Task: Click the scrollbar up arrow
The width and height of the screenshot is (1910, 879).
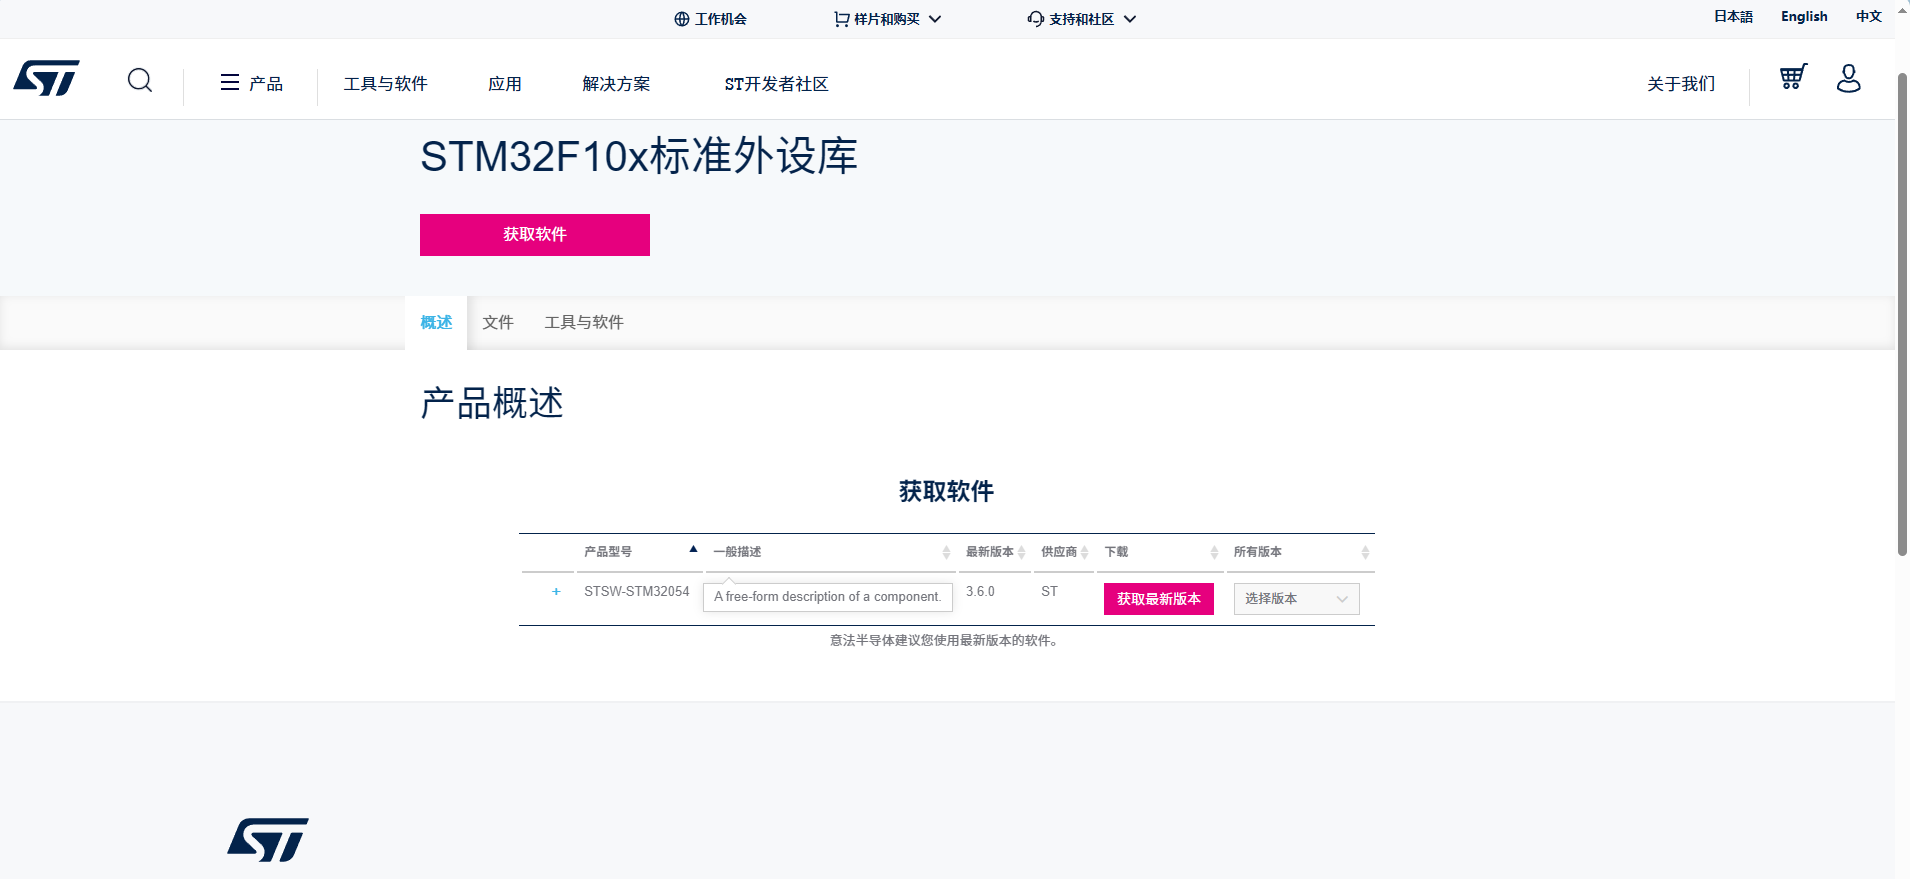Action: (1902, 10)
